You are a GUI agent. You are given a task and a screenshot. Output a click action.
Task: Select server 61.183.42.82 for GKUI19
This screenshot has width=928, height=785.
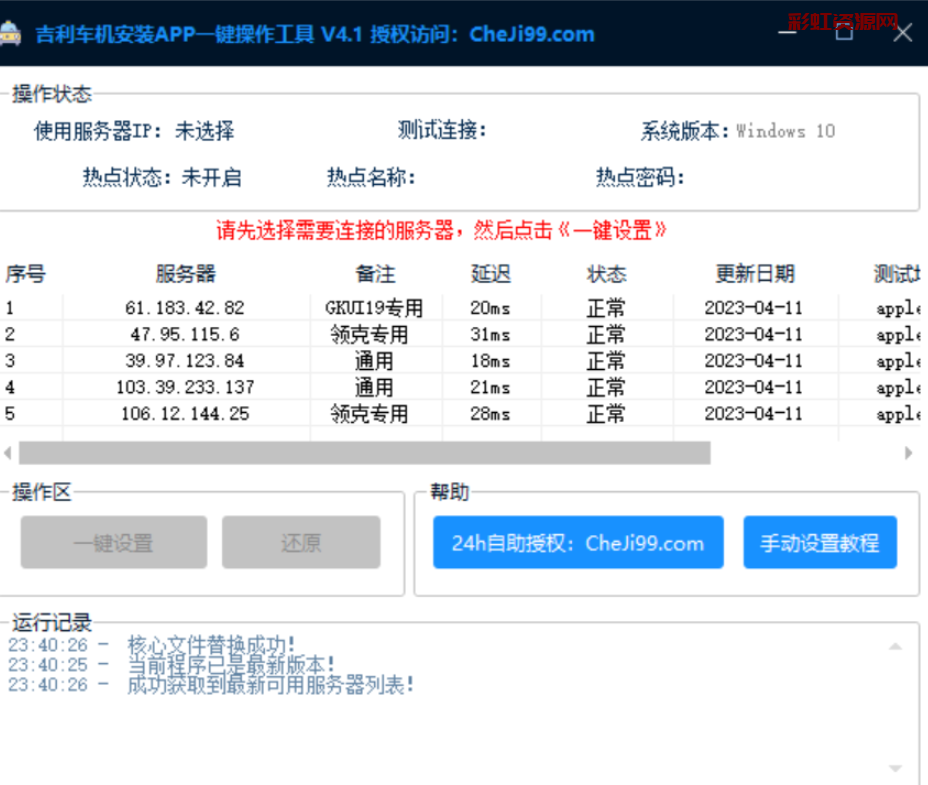pyautogui.click(x=185, y=308)
